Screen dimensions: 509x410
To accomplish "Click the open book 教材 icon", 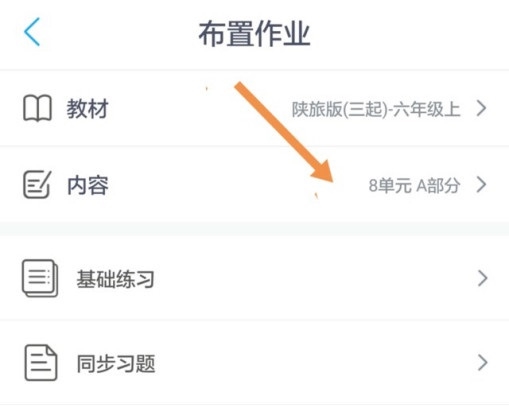I will [x=37, y=108].
